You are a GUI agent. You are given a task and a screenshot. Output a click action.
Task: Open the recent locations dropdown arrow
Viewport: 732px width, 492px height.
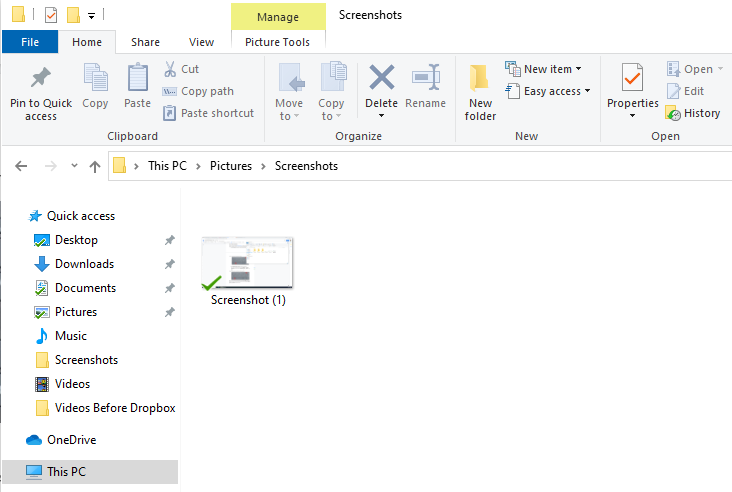[x=74, y=165]
